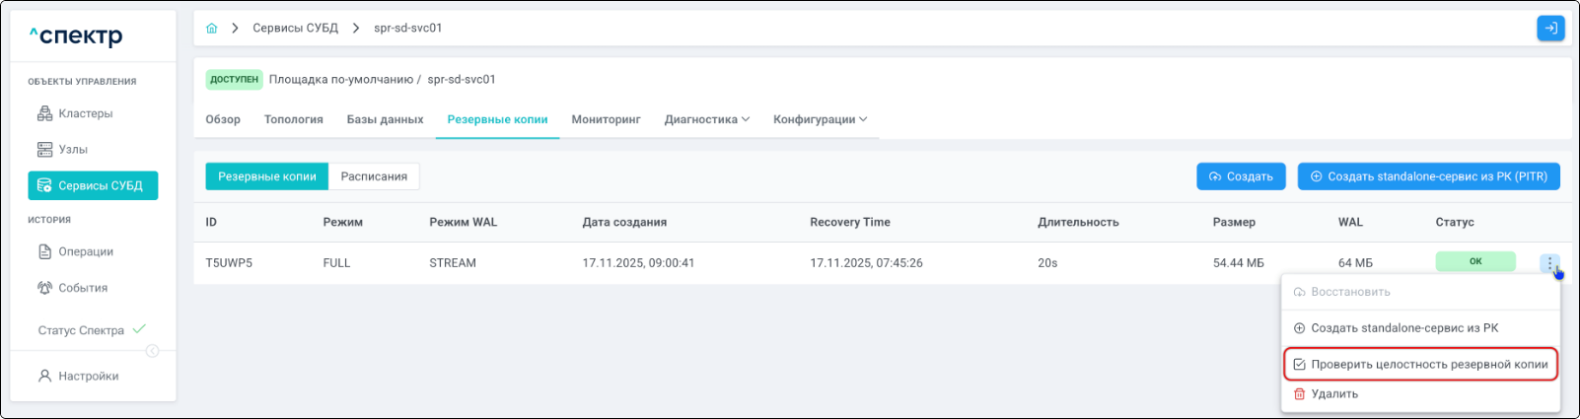Open the Топология tab

(x=293, y=120)
